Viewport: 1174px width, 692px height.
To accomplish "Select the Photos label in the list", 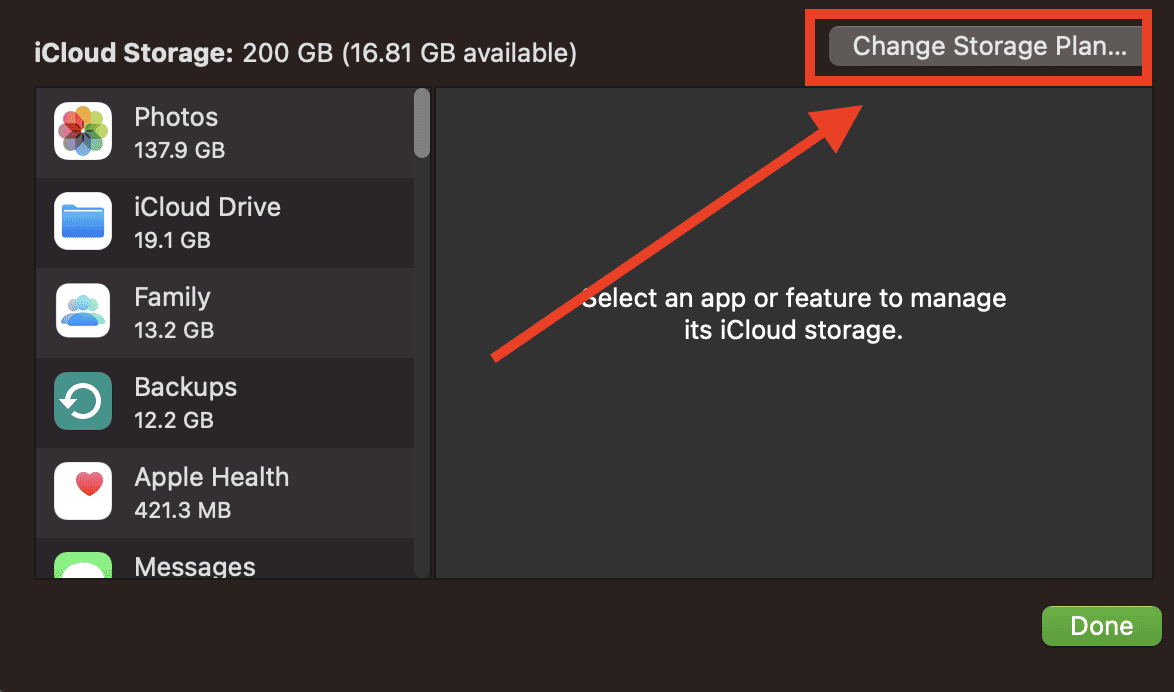I will 176,117.
